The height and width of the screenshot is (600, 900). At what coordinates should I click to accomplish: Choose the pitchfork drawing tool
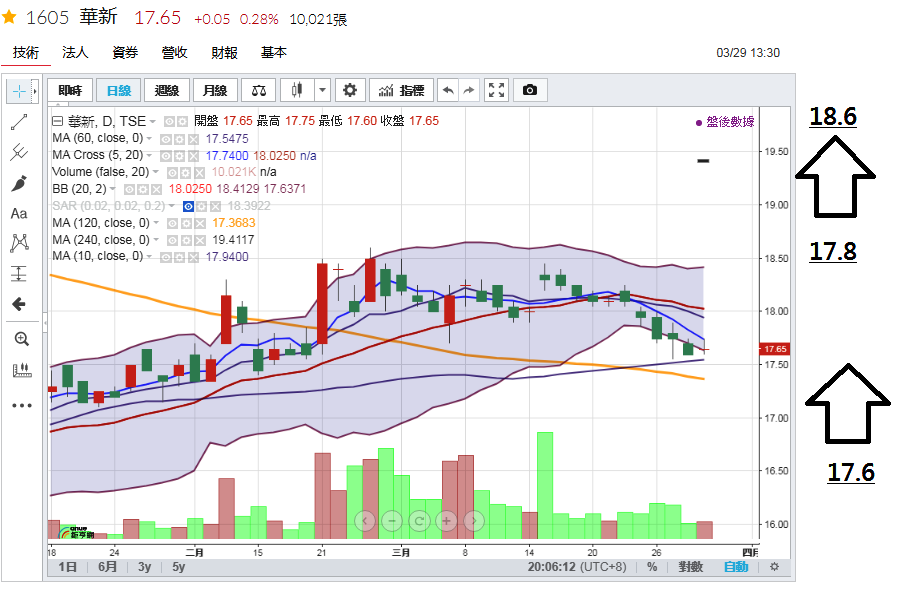tap(19, 152)
